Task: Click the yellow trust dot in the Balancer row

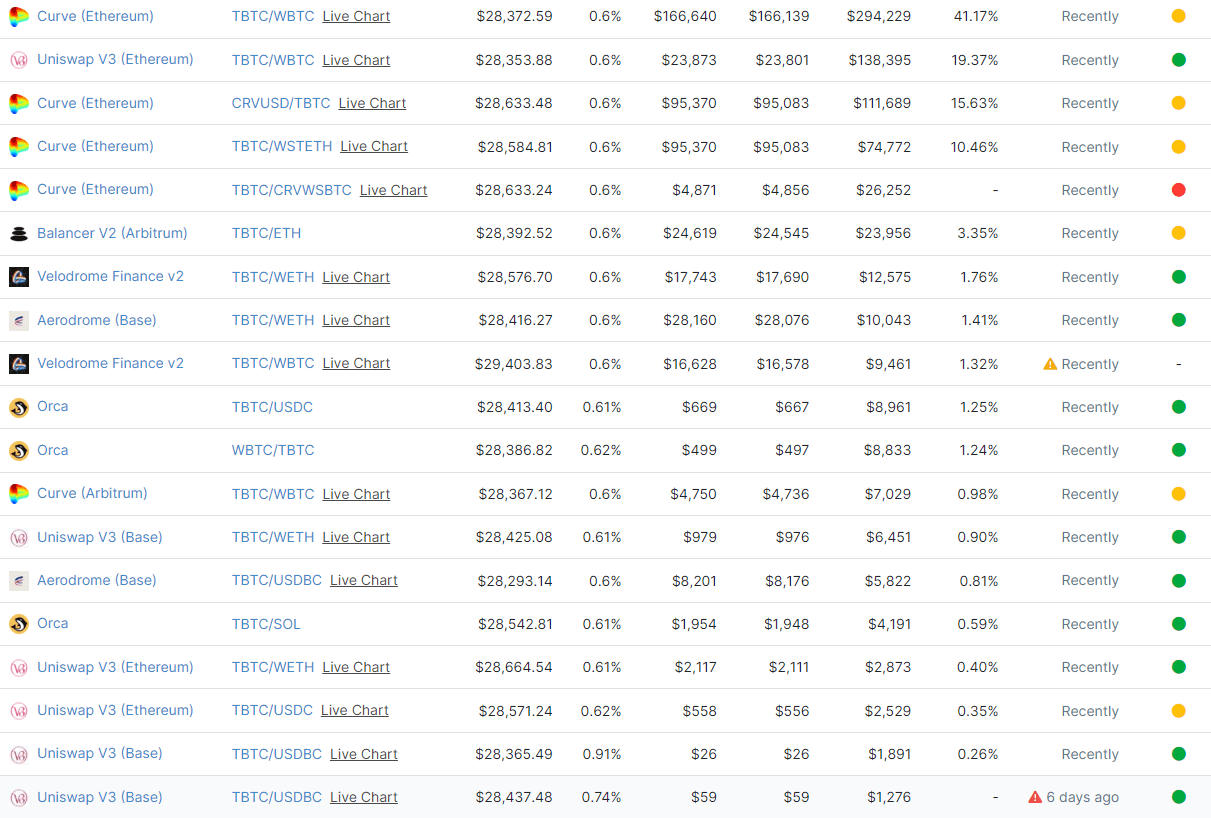Action: (1178, 233)
